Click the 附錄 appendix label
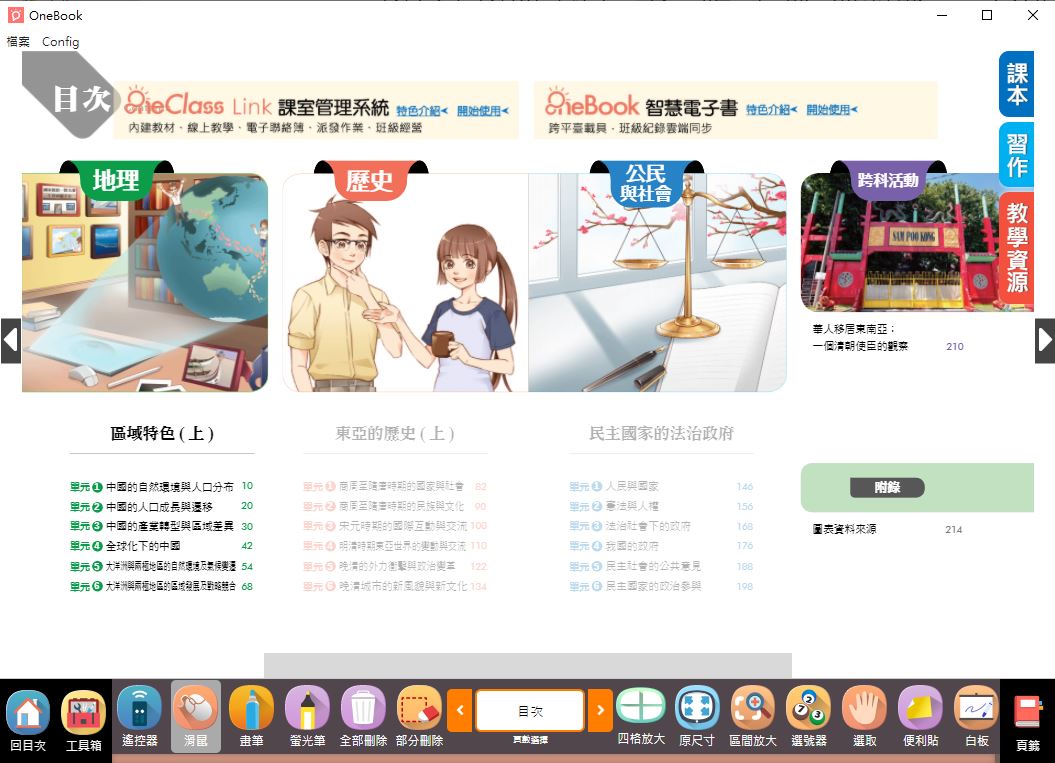The image size is (1055, 763). pos(887,487)
